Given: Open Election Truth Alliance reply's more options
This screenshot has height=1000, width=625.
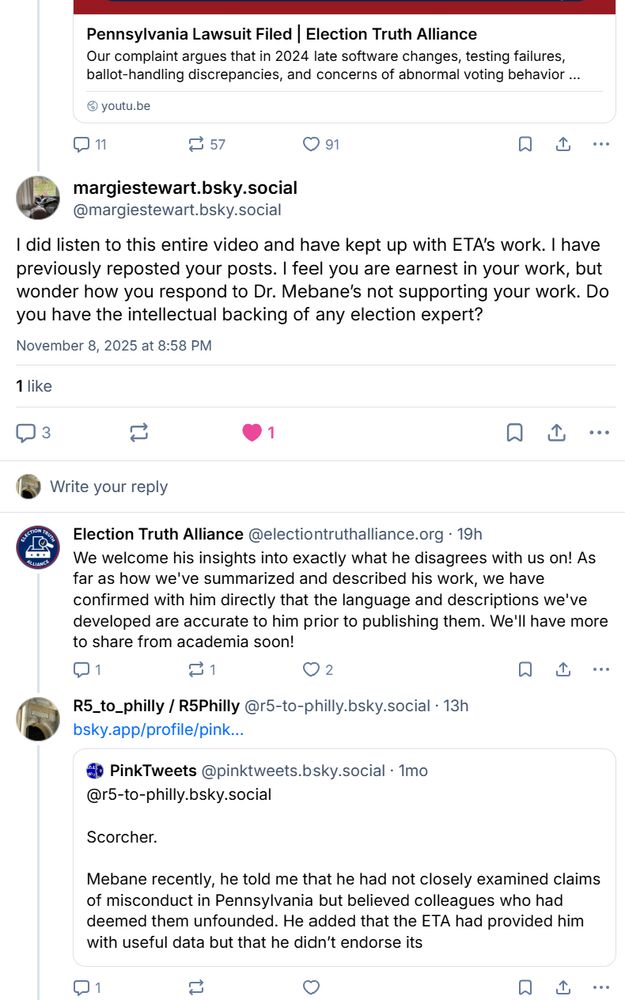Looking at the screenshot, I should pyautogui.click(x=600, y=669).
